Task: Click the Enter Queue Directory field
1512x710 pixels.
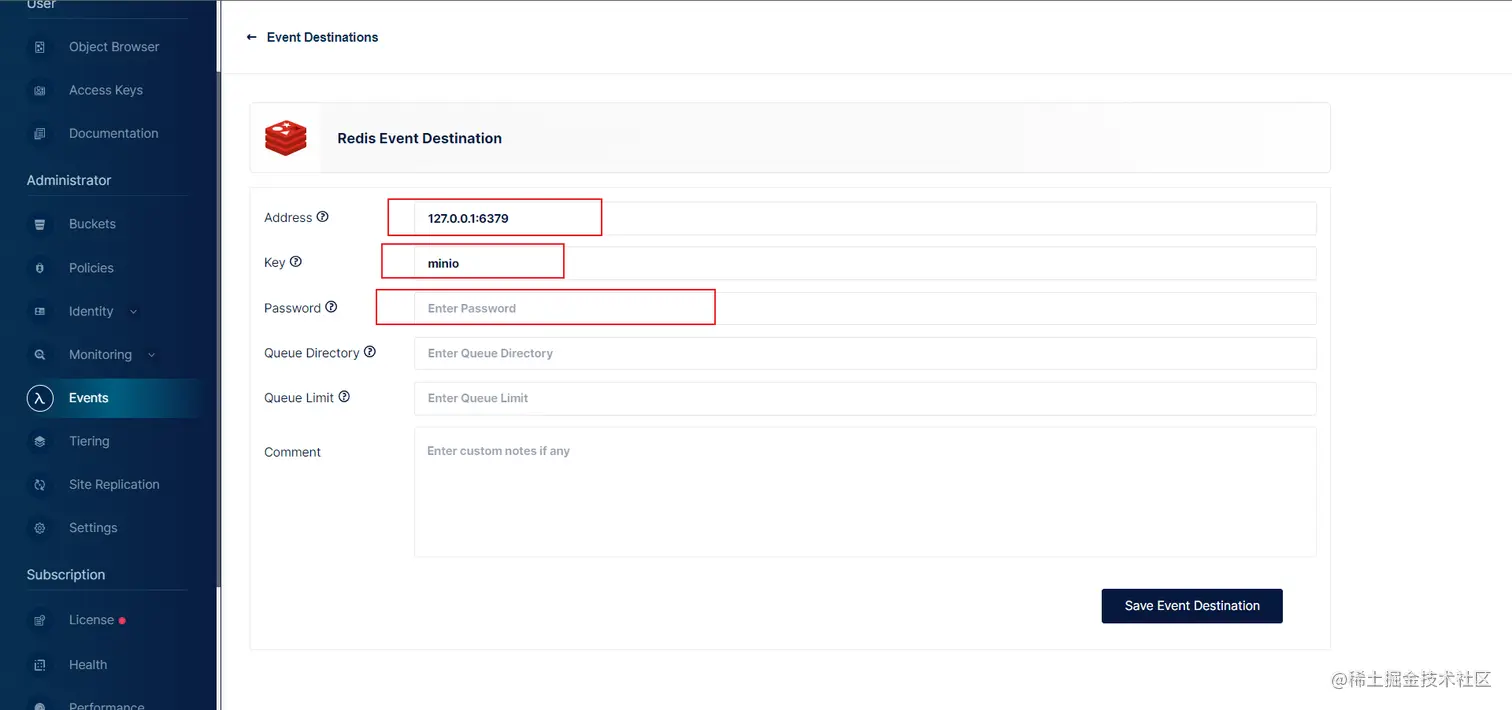Action: coord(865,353)
